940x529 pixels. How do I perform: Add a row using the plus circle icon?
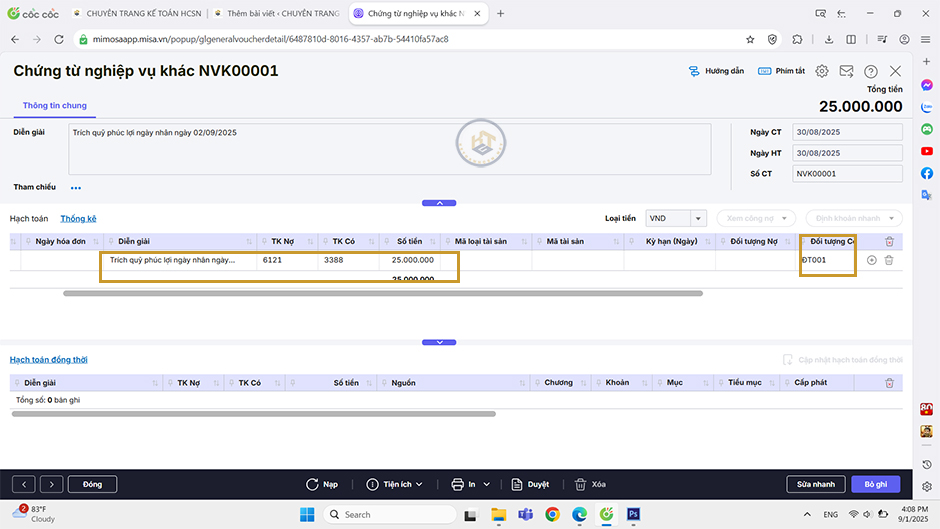point(872,260)
